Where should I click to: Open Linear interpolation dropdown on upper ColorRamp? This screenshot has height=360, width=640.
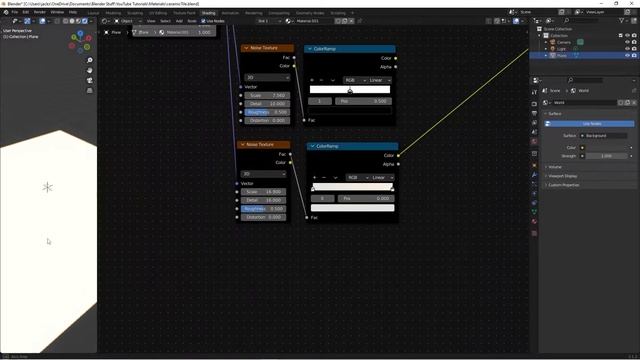tap(380, 80)
